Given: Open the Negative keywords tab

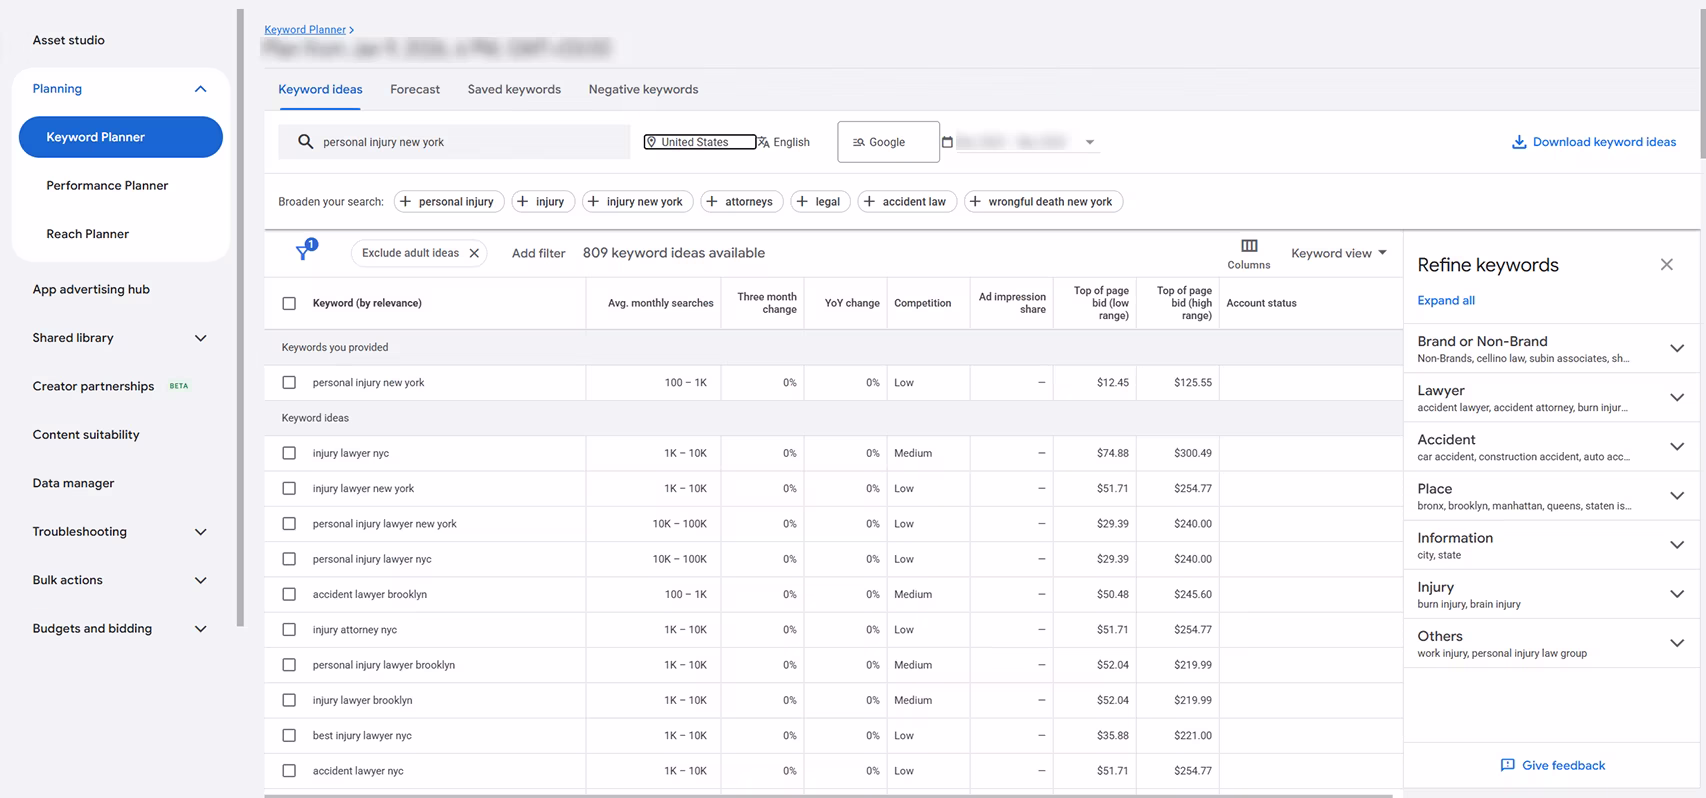Looking at the screenshot, I should 643,89.
